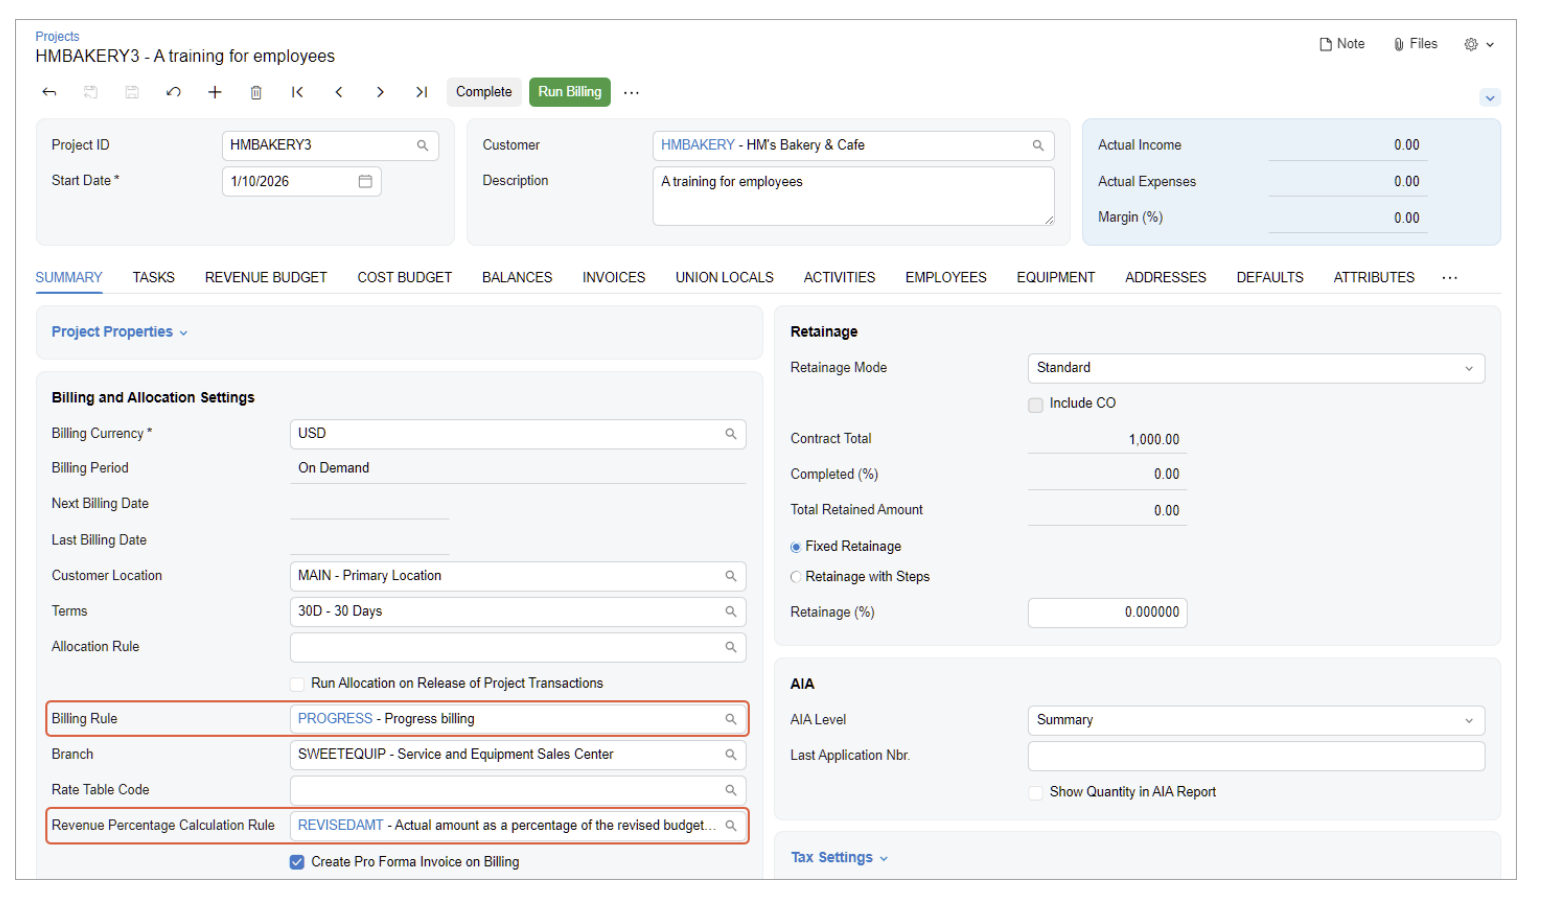Add a new record with the plus icon
The height and width of the screenshot is (905, 1547).
(x=214, y=92)
